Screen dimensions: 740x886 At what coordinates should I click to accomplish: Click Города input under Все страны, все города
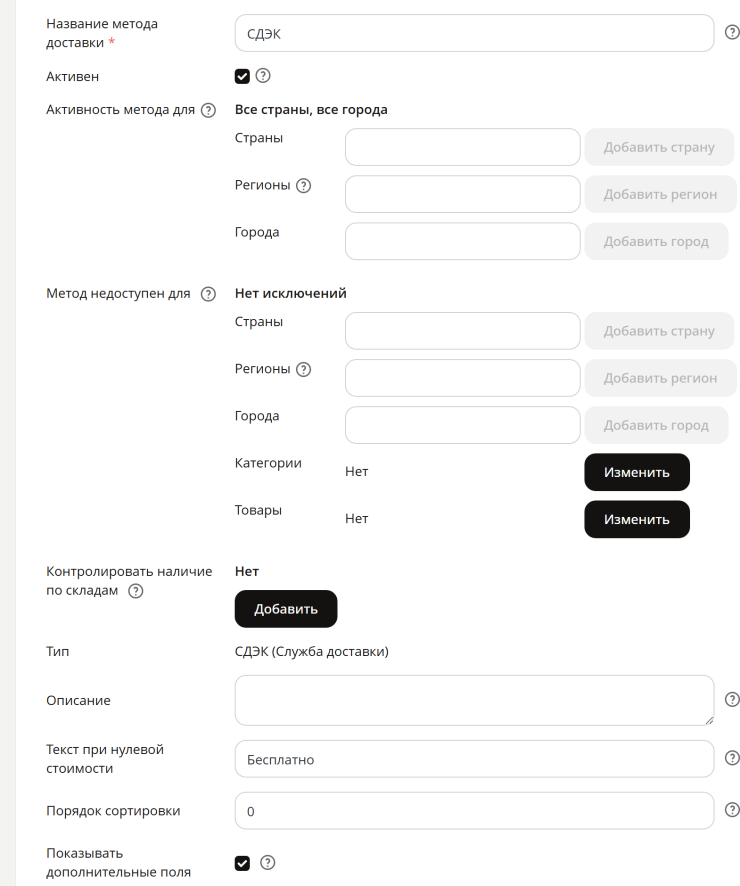(463, 241)
